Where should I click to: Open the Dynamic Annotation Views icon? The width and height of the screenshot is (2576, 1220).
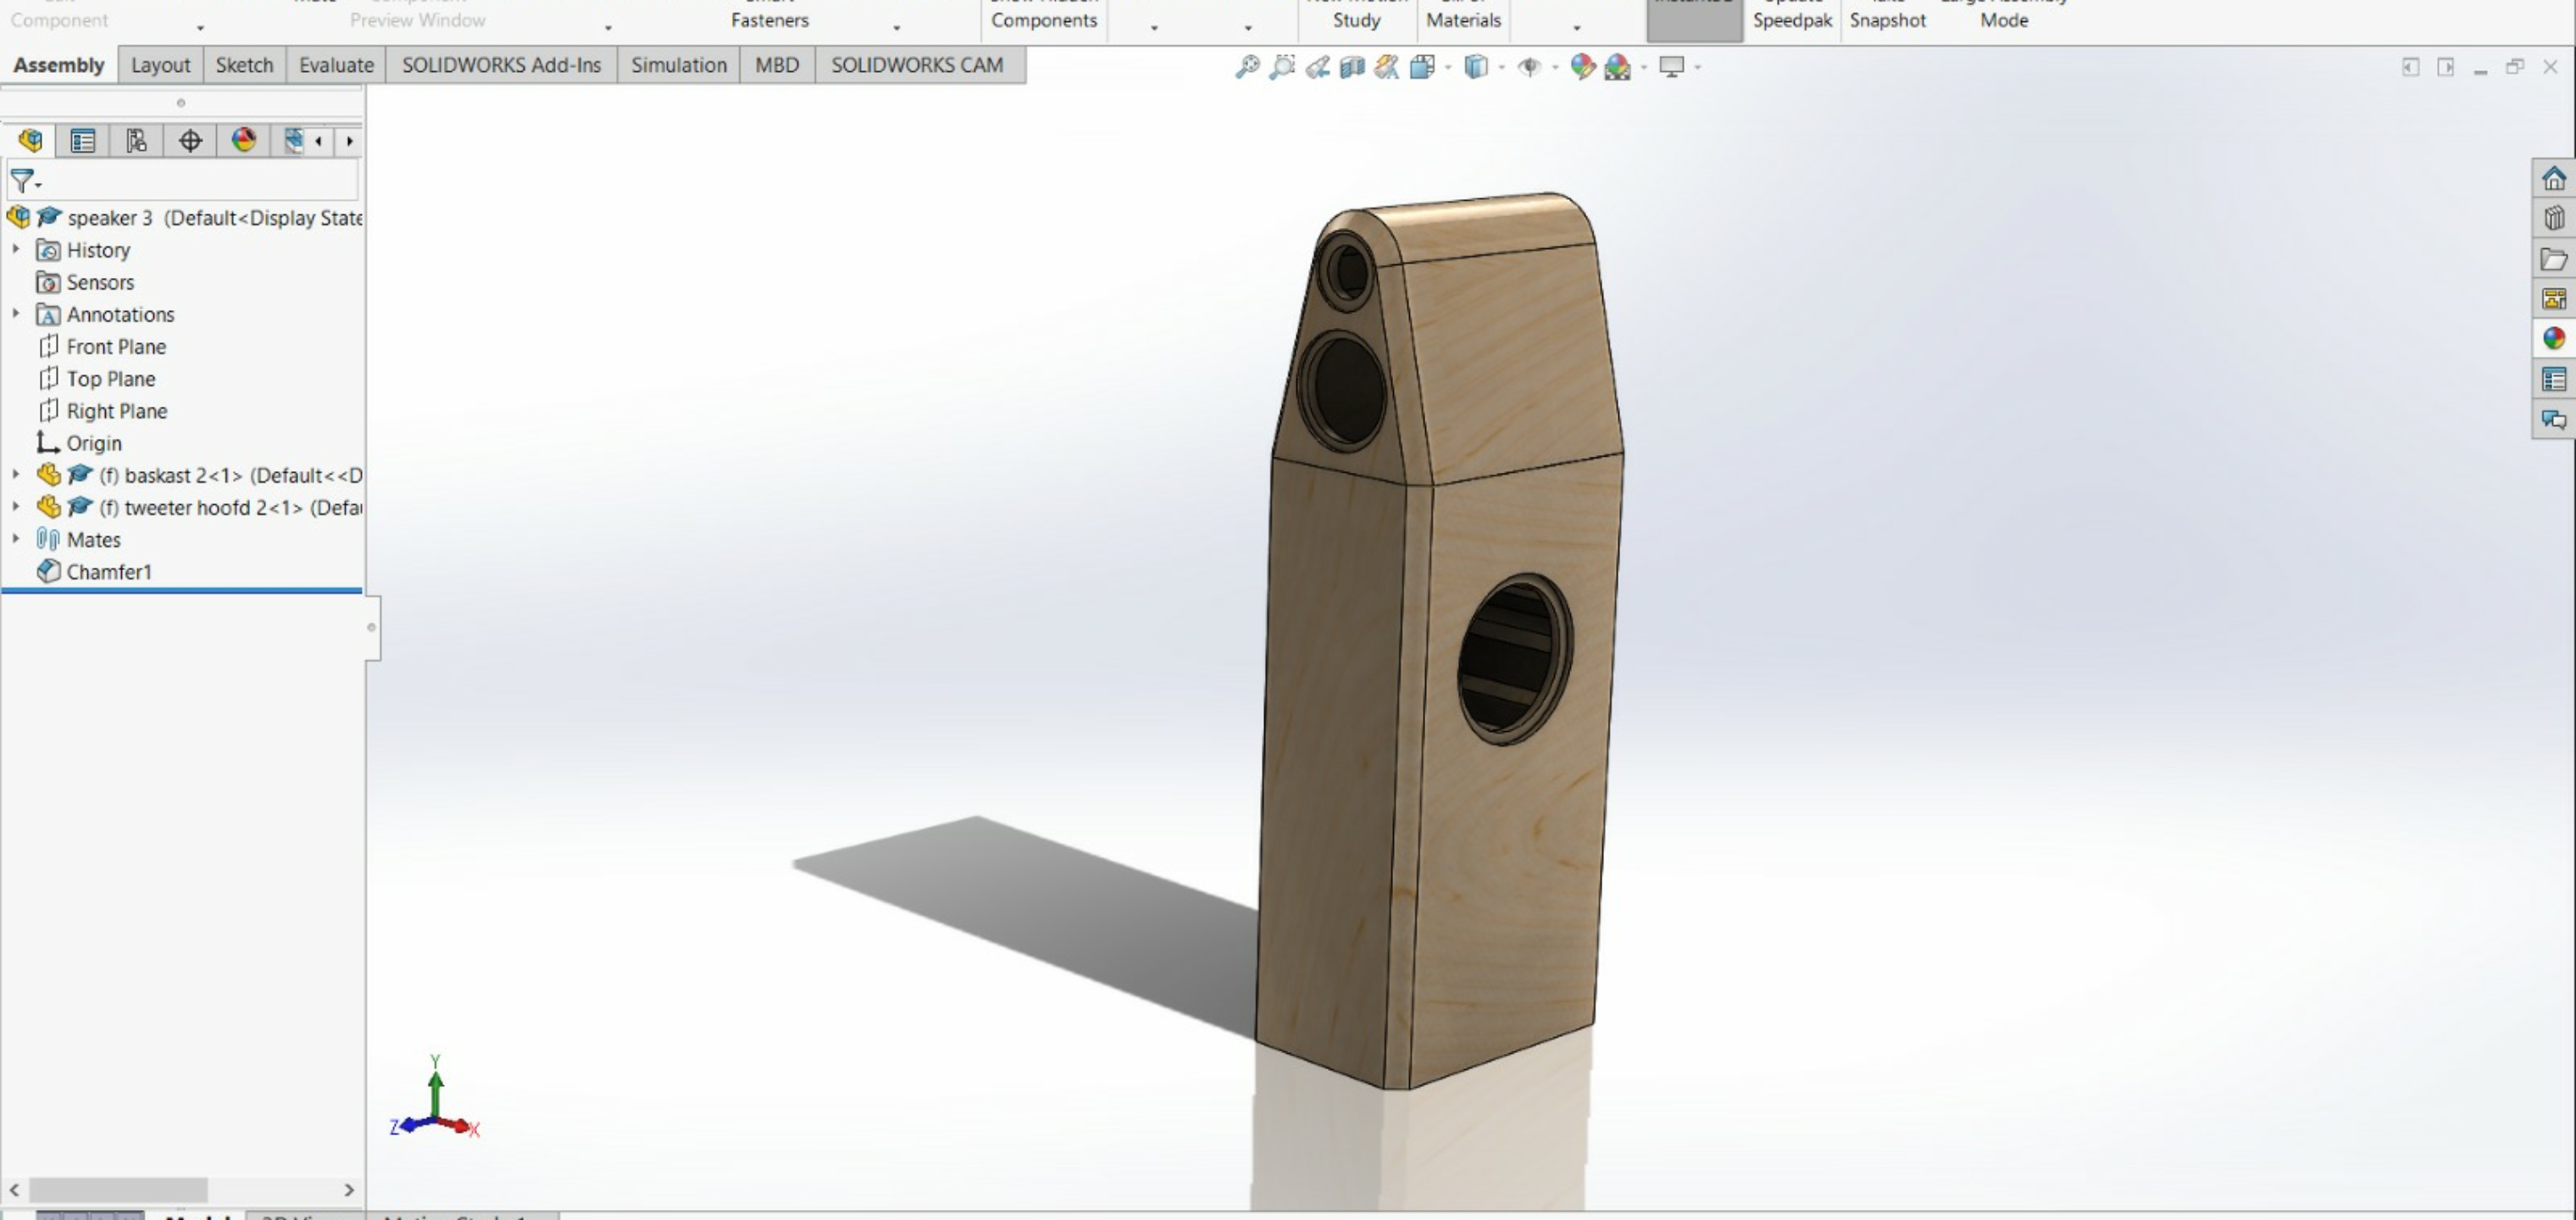point(1387,67)
